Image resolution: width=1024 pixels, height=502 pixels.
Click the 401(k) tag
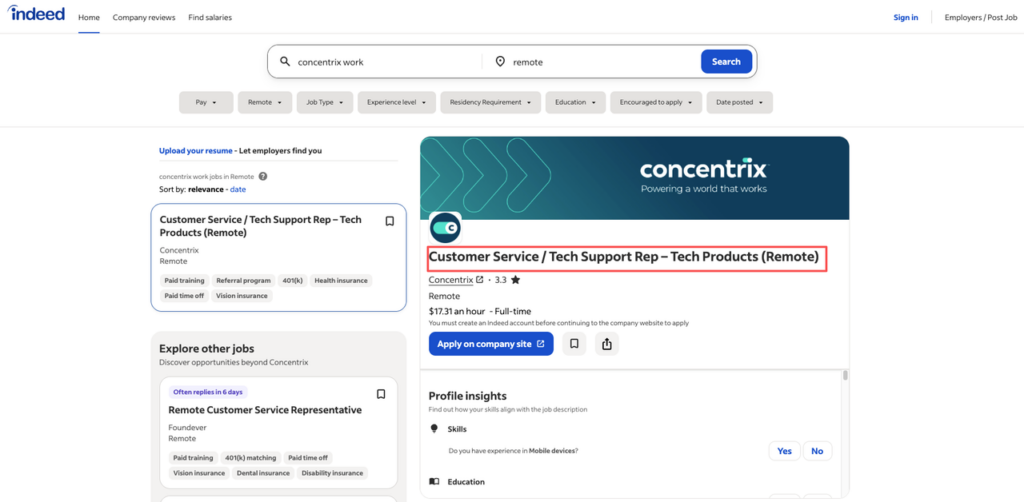point(293,281)
